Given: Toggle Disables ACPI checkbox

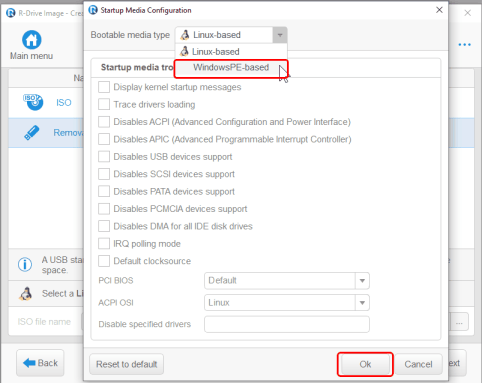Looking at the screenshot, I should (104, 122).
